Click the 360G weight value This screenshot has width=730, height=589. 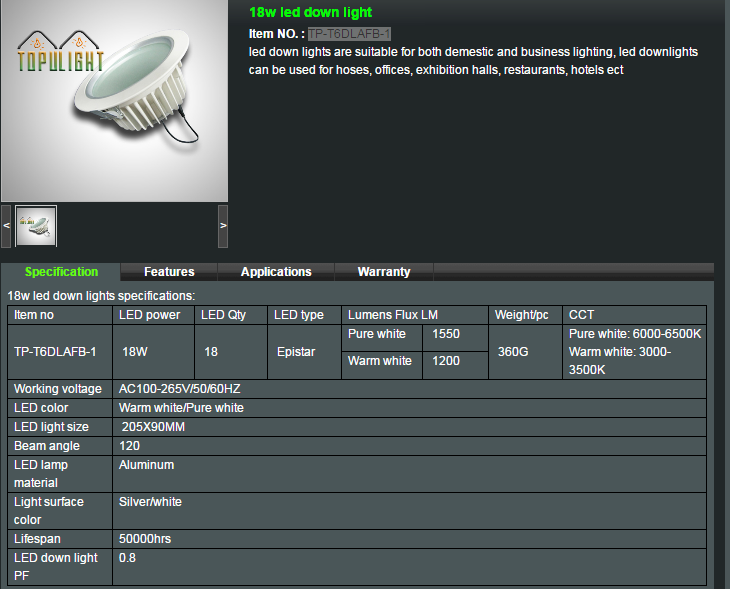(516, 352)
